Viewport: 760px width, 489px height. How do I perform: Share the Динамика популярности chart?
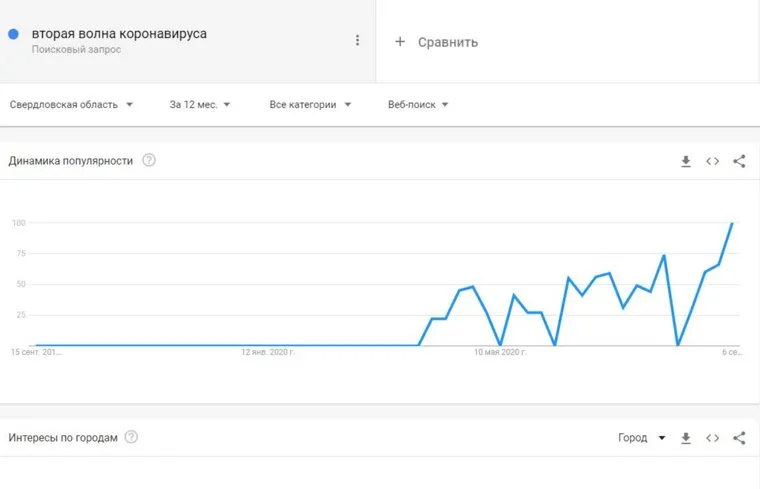coord(739,161)
